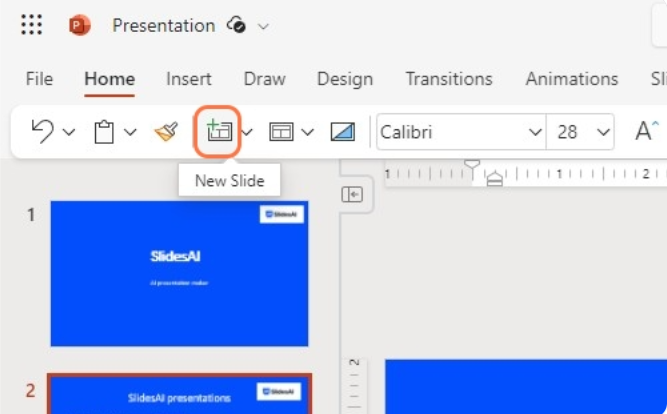Open the Insert ribbon tab
Screen dimensions: 667x414
click(189, 79)
